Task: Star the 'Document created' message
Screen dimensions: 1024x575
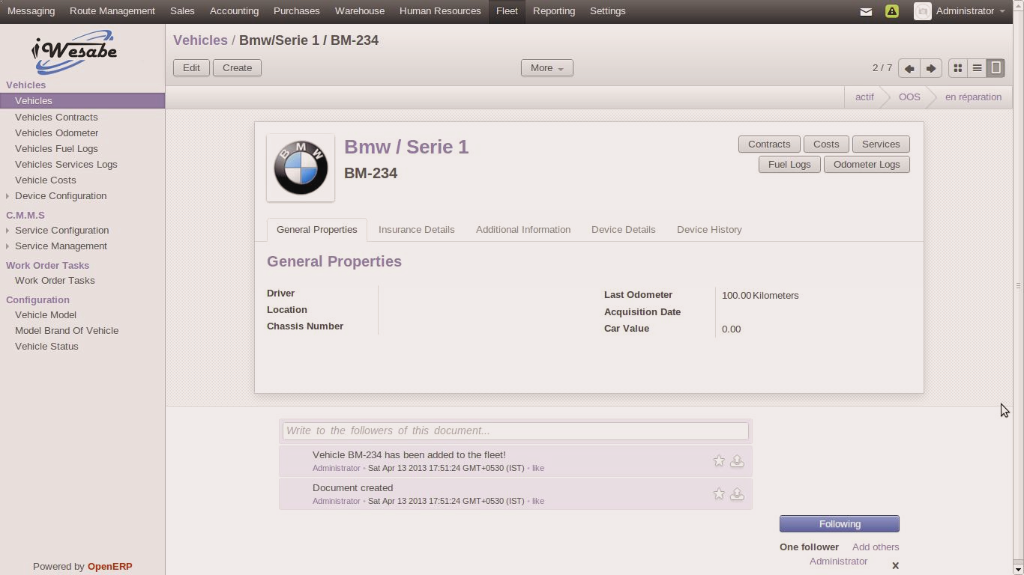Action: pos(718,494)
